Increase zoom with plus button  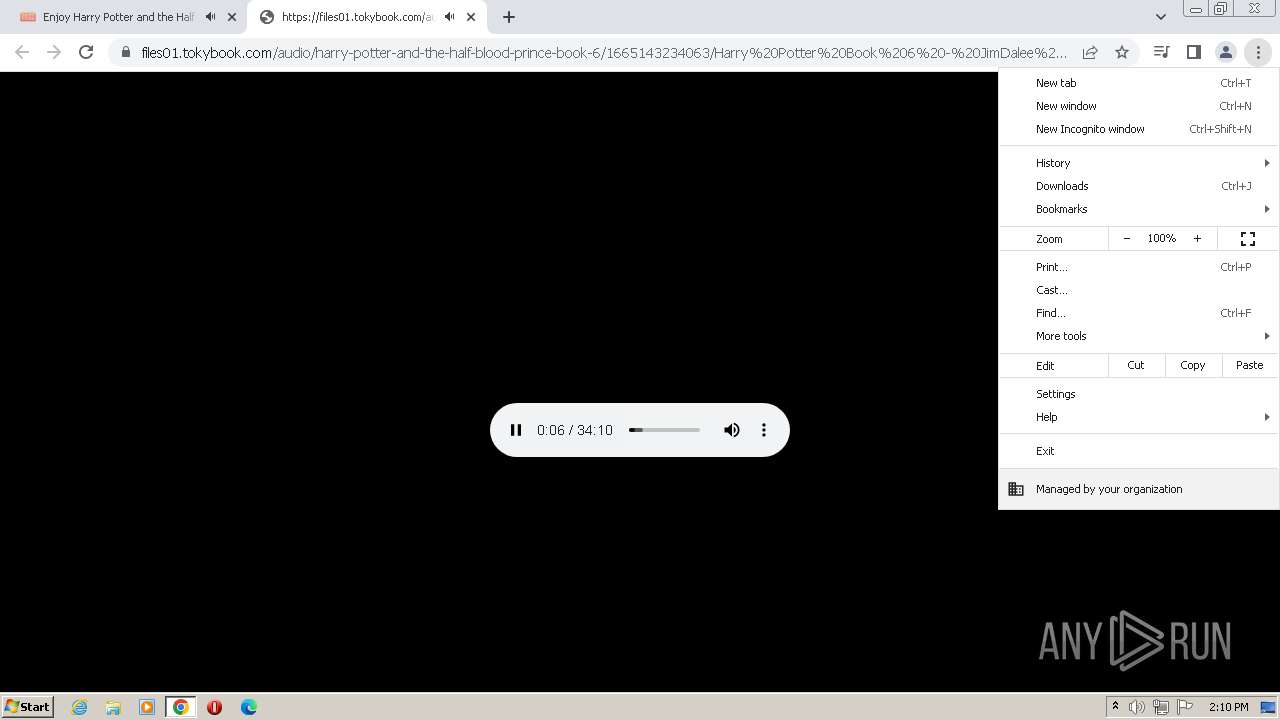pos(1197,239)
